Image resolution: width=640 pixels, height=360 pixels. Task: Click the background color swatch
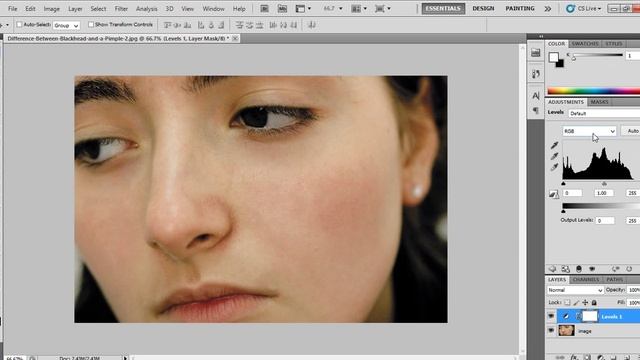pyautogui.click(x=559, y=63)
